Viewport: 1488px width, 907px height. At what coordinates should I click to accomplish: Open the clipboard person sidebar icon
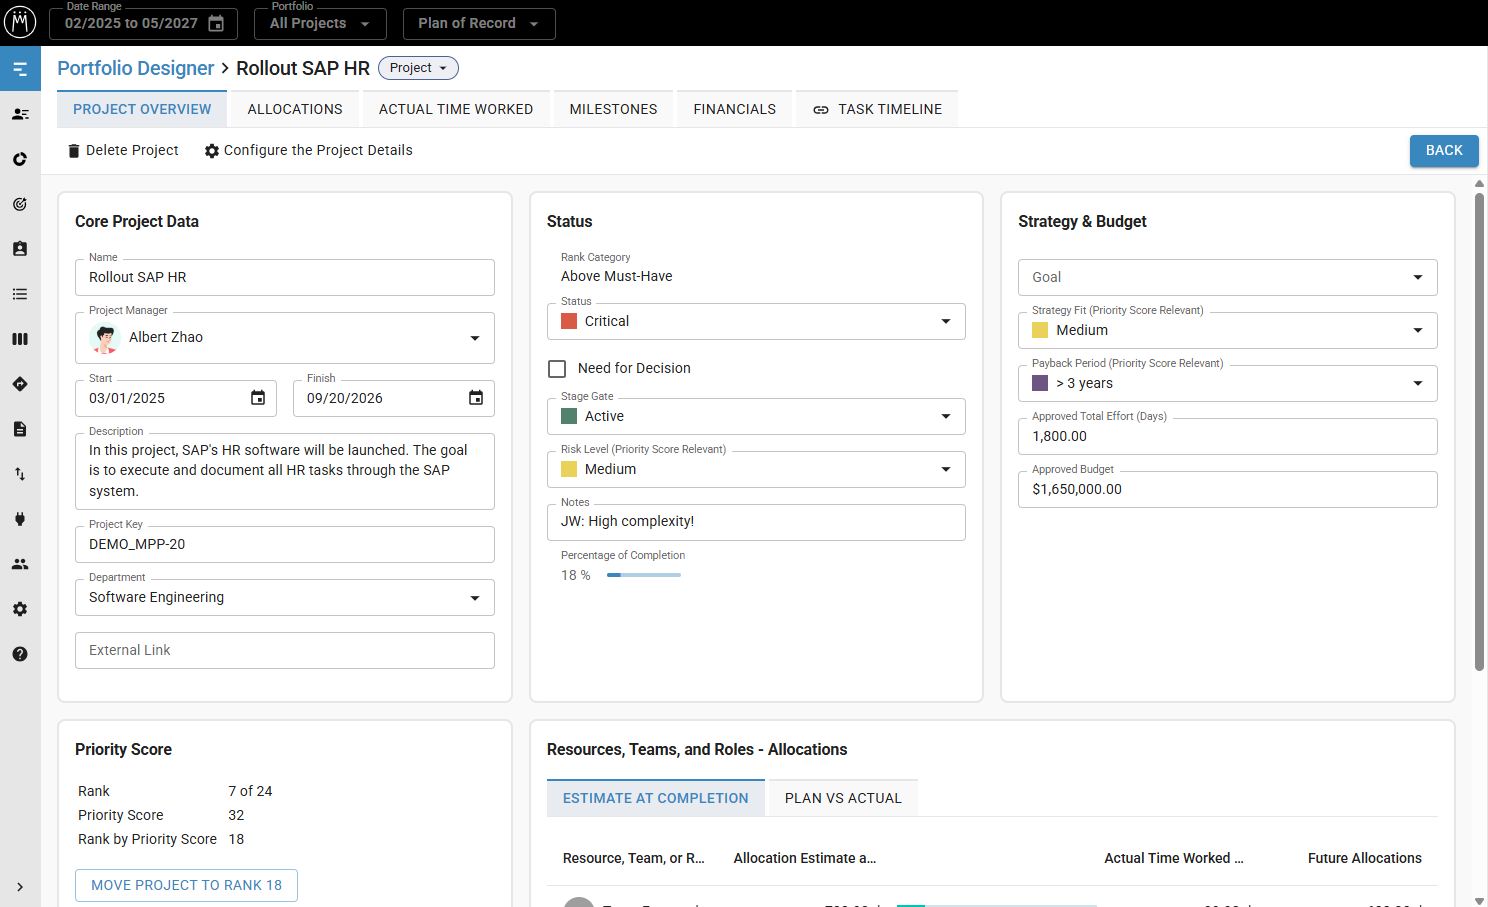[x=20, y=249]
